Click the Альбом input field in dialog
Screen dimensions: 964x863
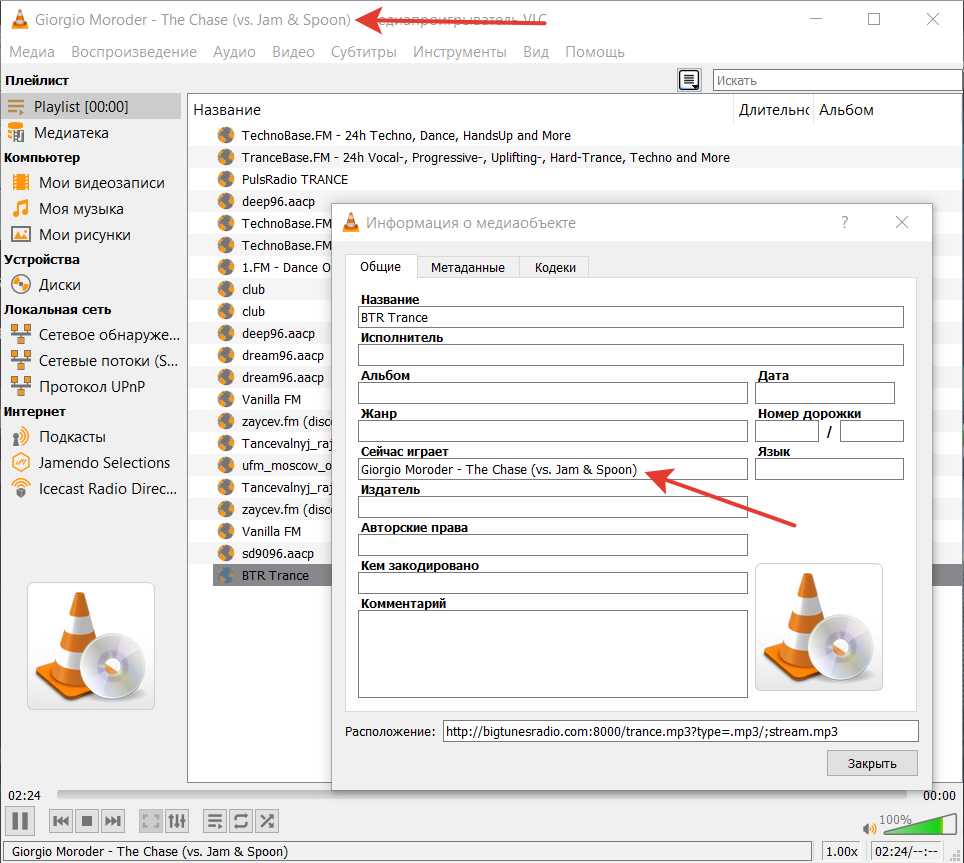click(553, 393)
